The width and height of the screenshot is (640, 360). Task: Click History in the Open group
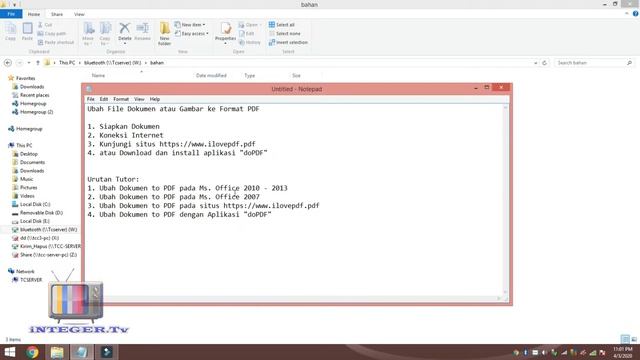(250, 42)
